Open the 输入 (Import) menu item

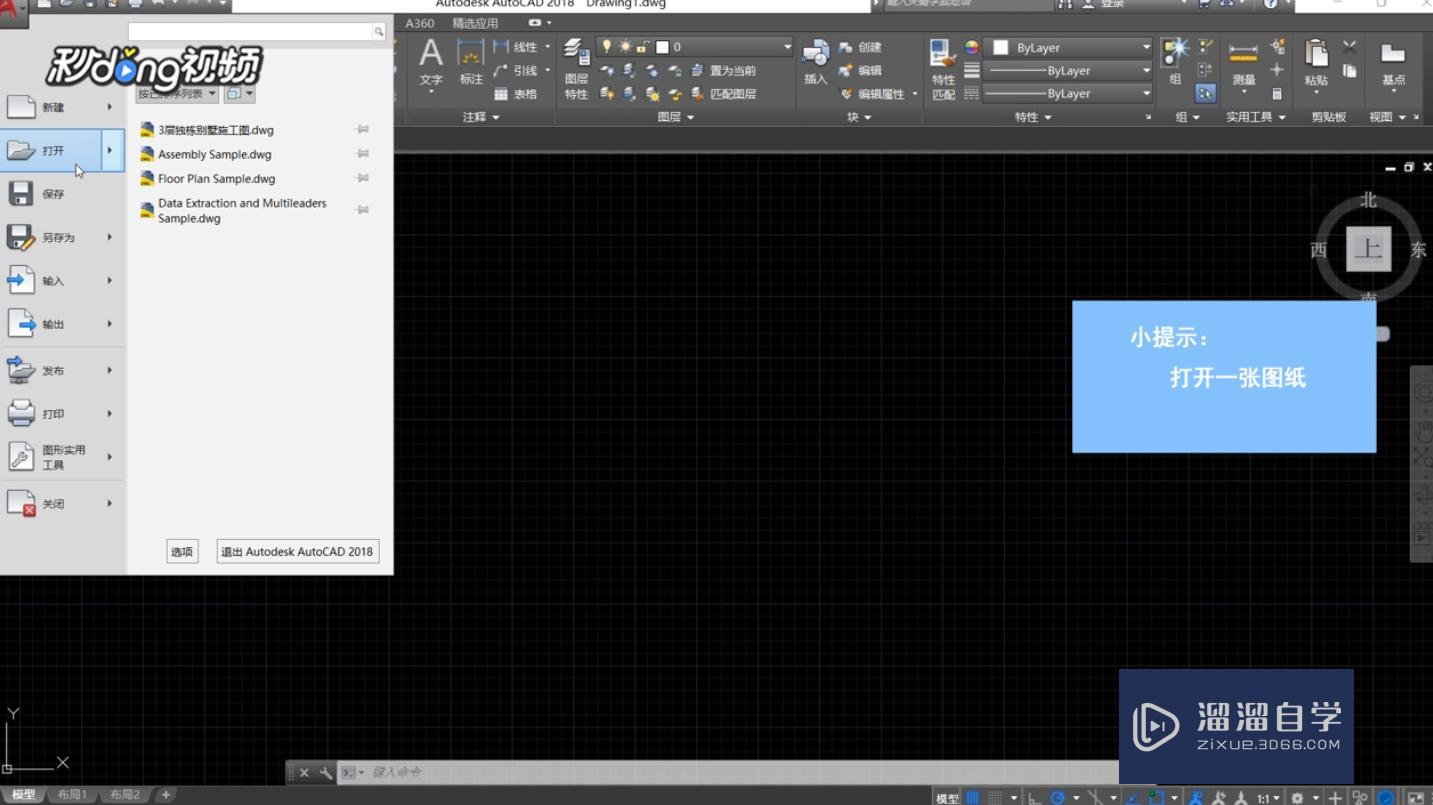tap(62, 281)
